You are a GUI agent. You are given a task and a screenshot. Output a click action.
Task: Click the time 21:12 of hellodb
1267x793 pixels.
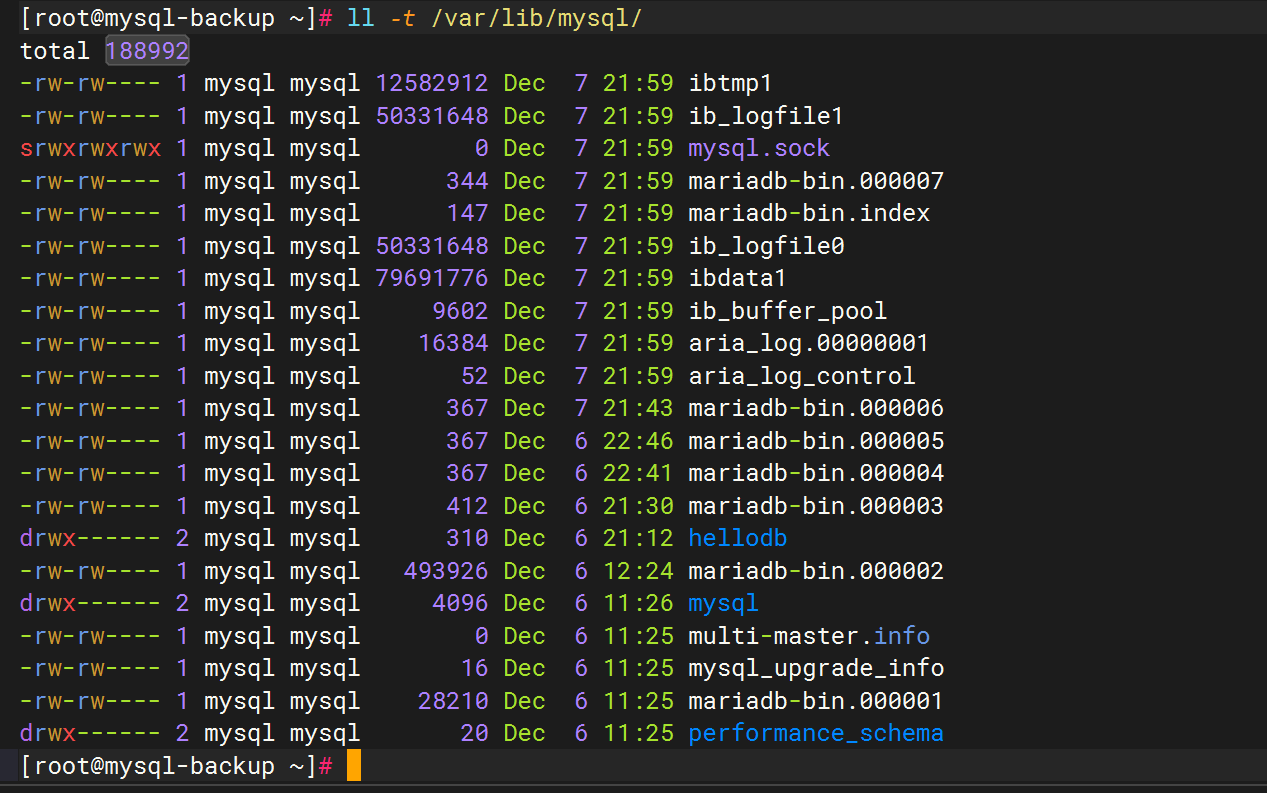point(638,538)
